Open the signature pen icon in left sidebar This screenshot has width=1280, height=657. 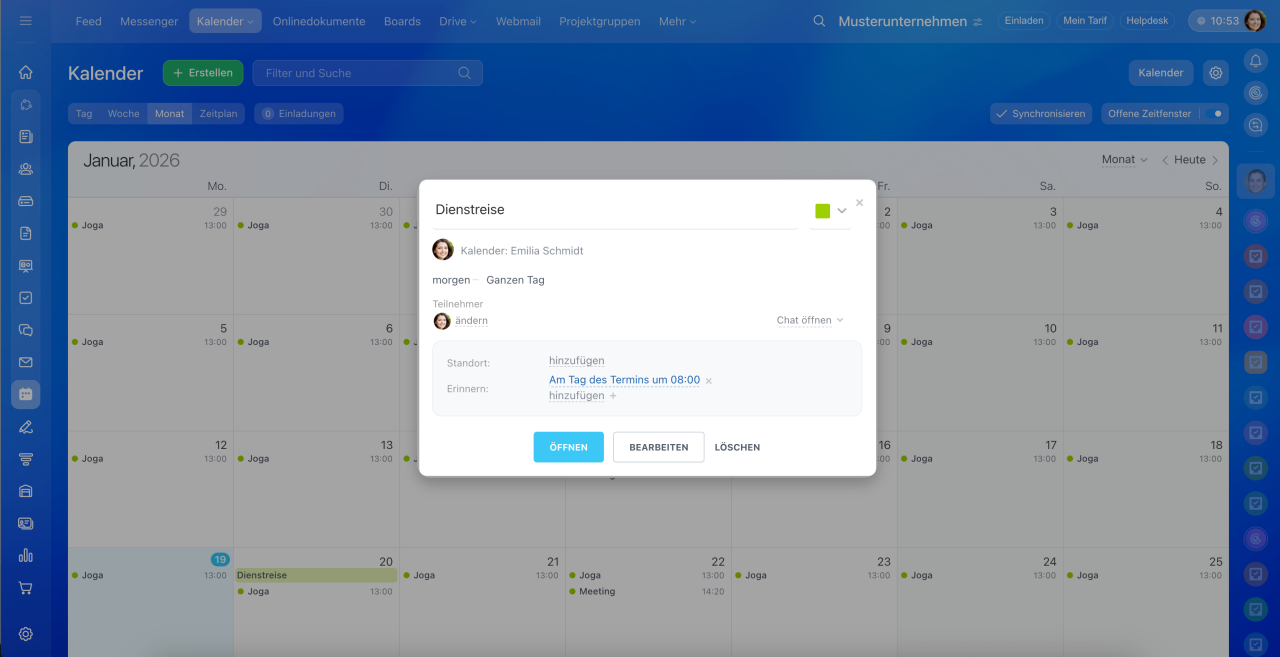26,427
